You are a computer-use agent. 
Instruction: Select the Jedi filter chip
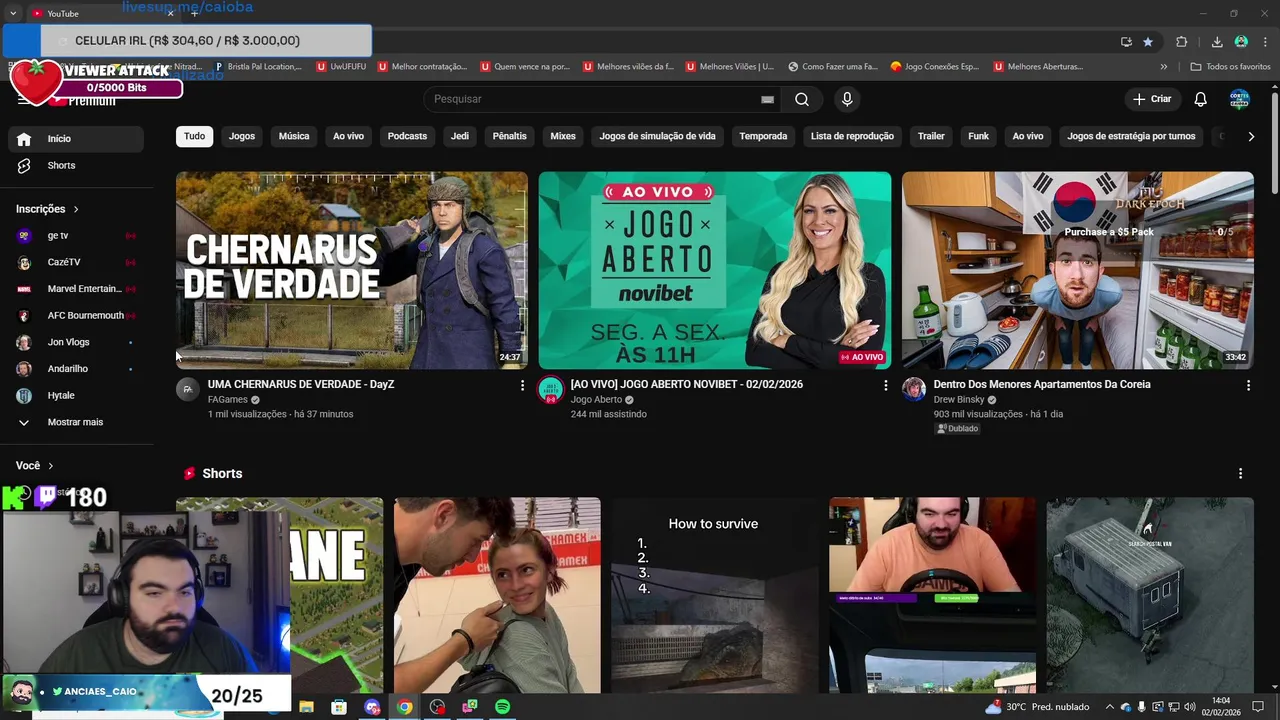pos(460,136)
